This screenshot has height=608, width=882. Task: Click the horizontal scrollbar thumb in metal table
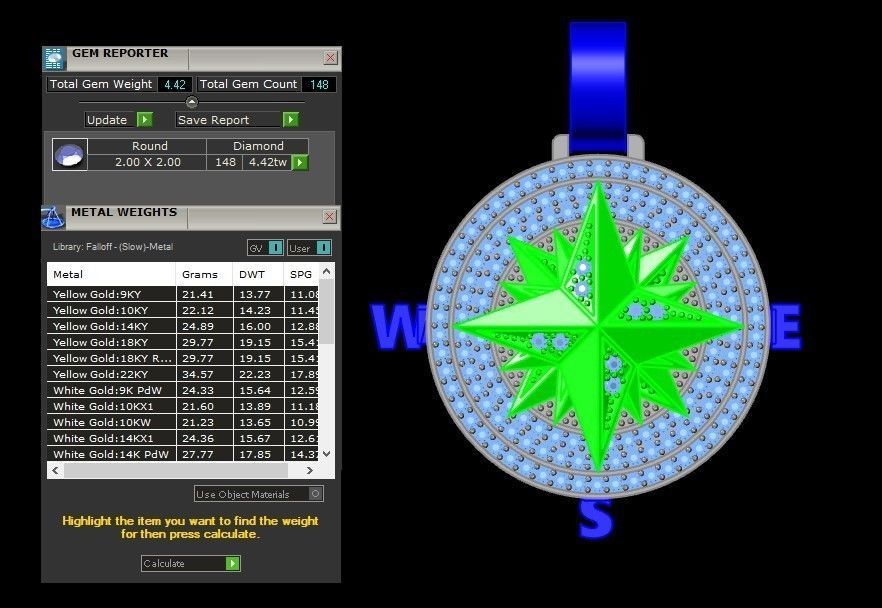[x=176, y=470]
